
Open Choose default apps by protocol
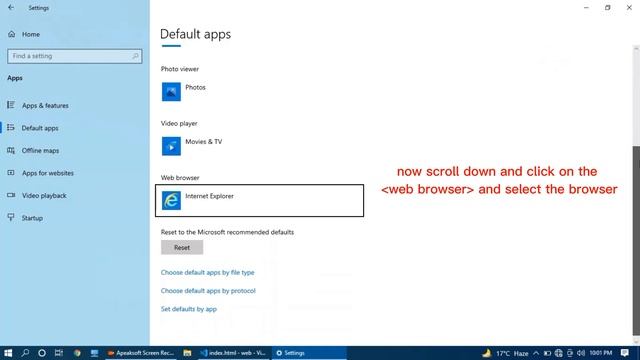coord(208,291)
